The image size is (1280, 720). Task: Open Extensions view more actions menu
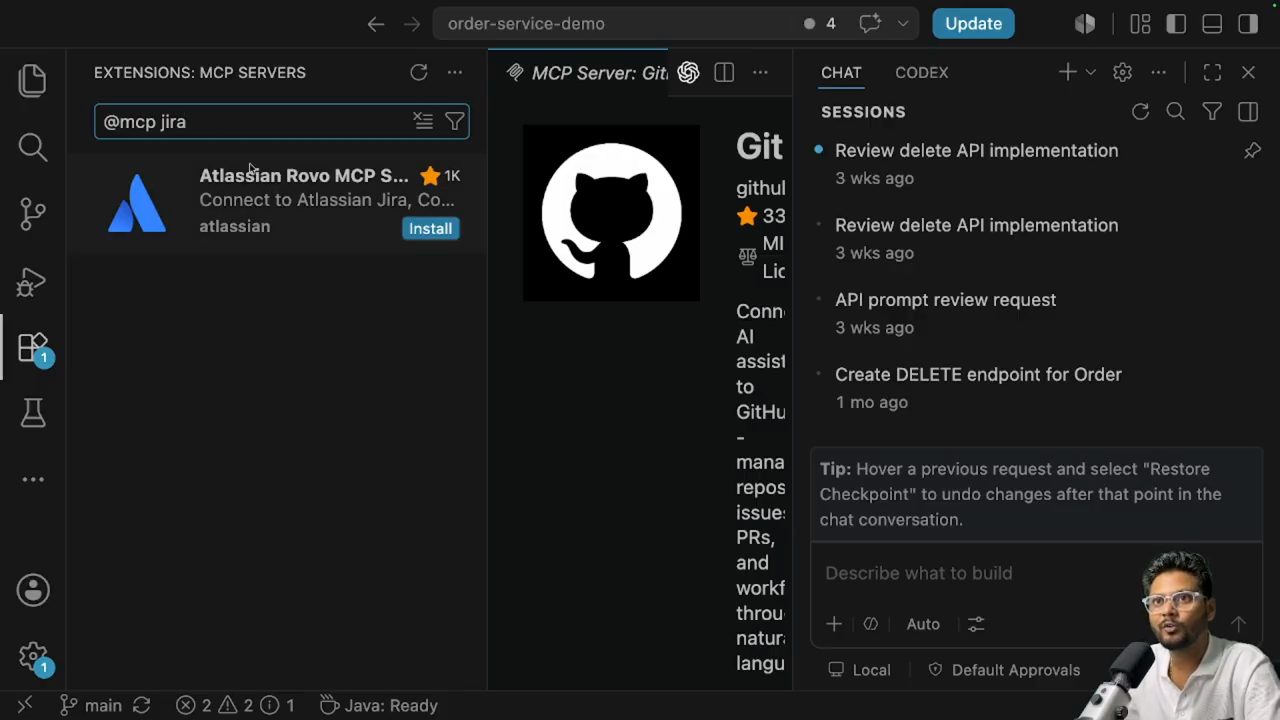point(455,72)
